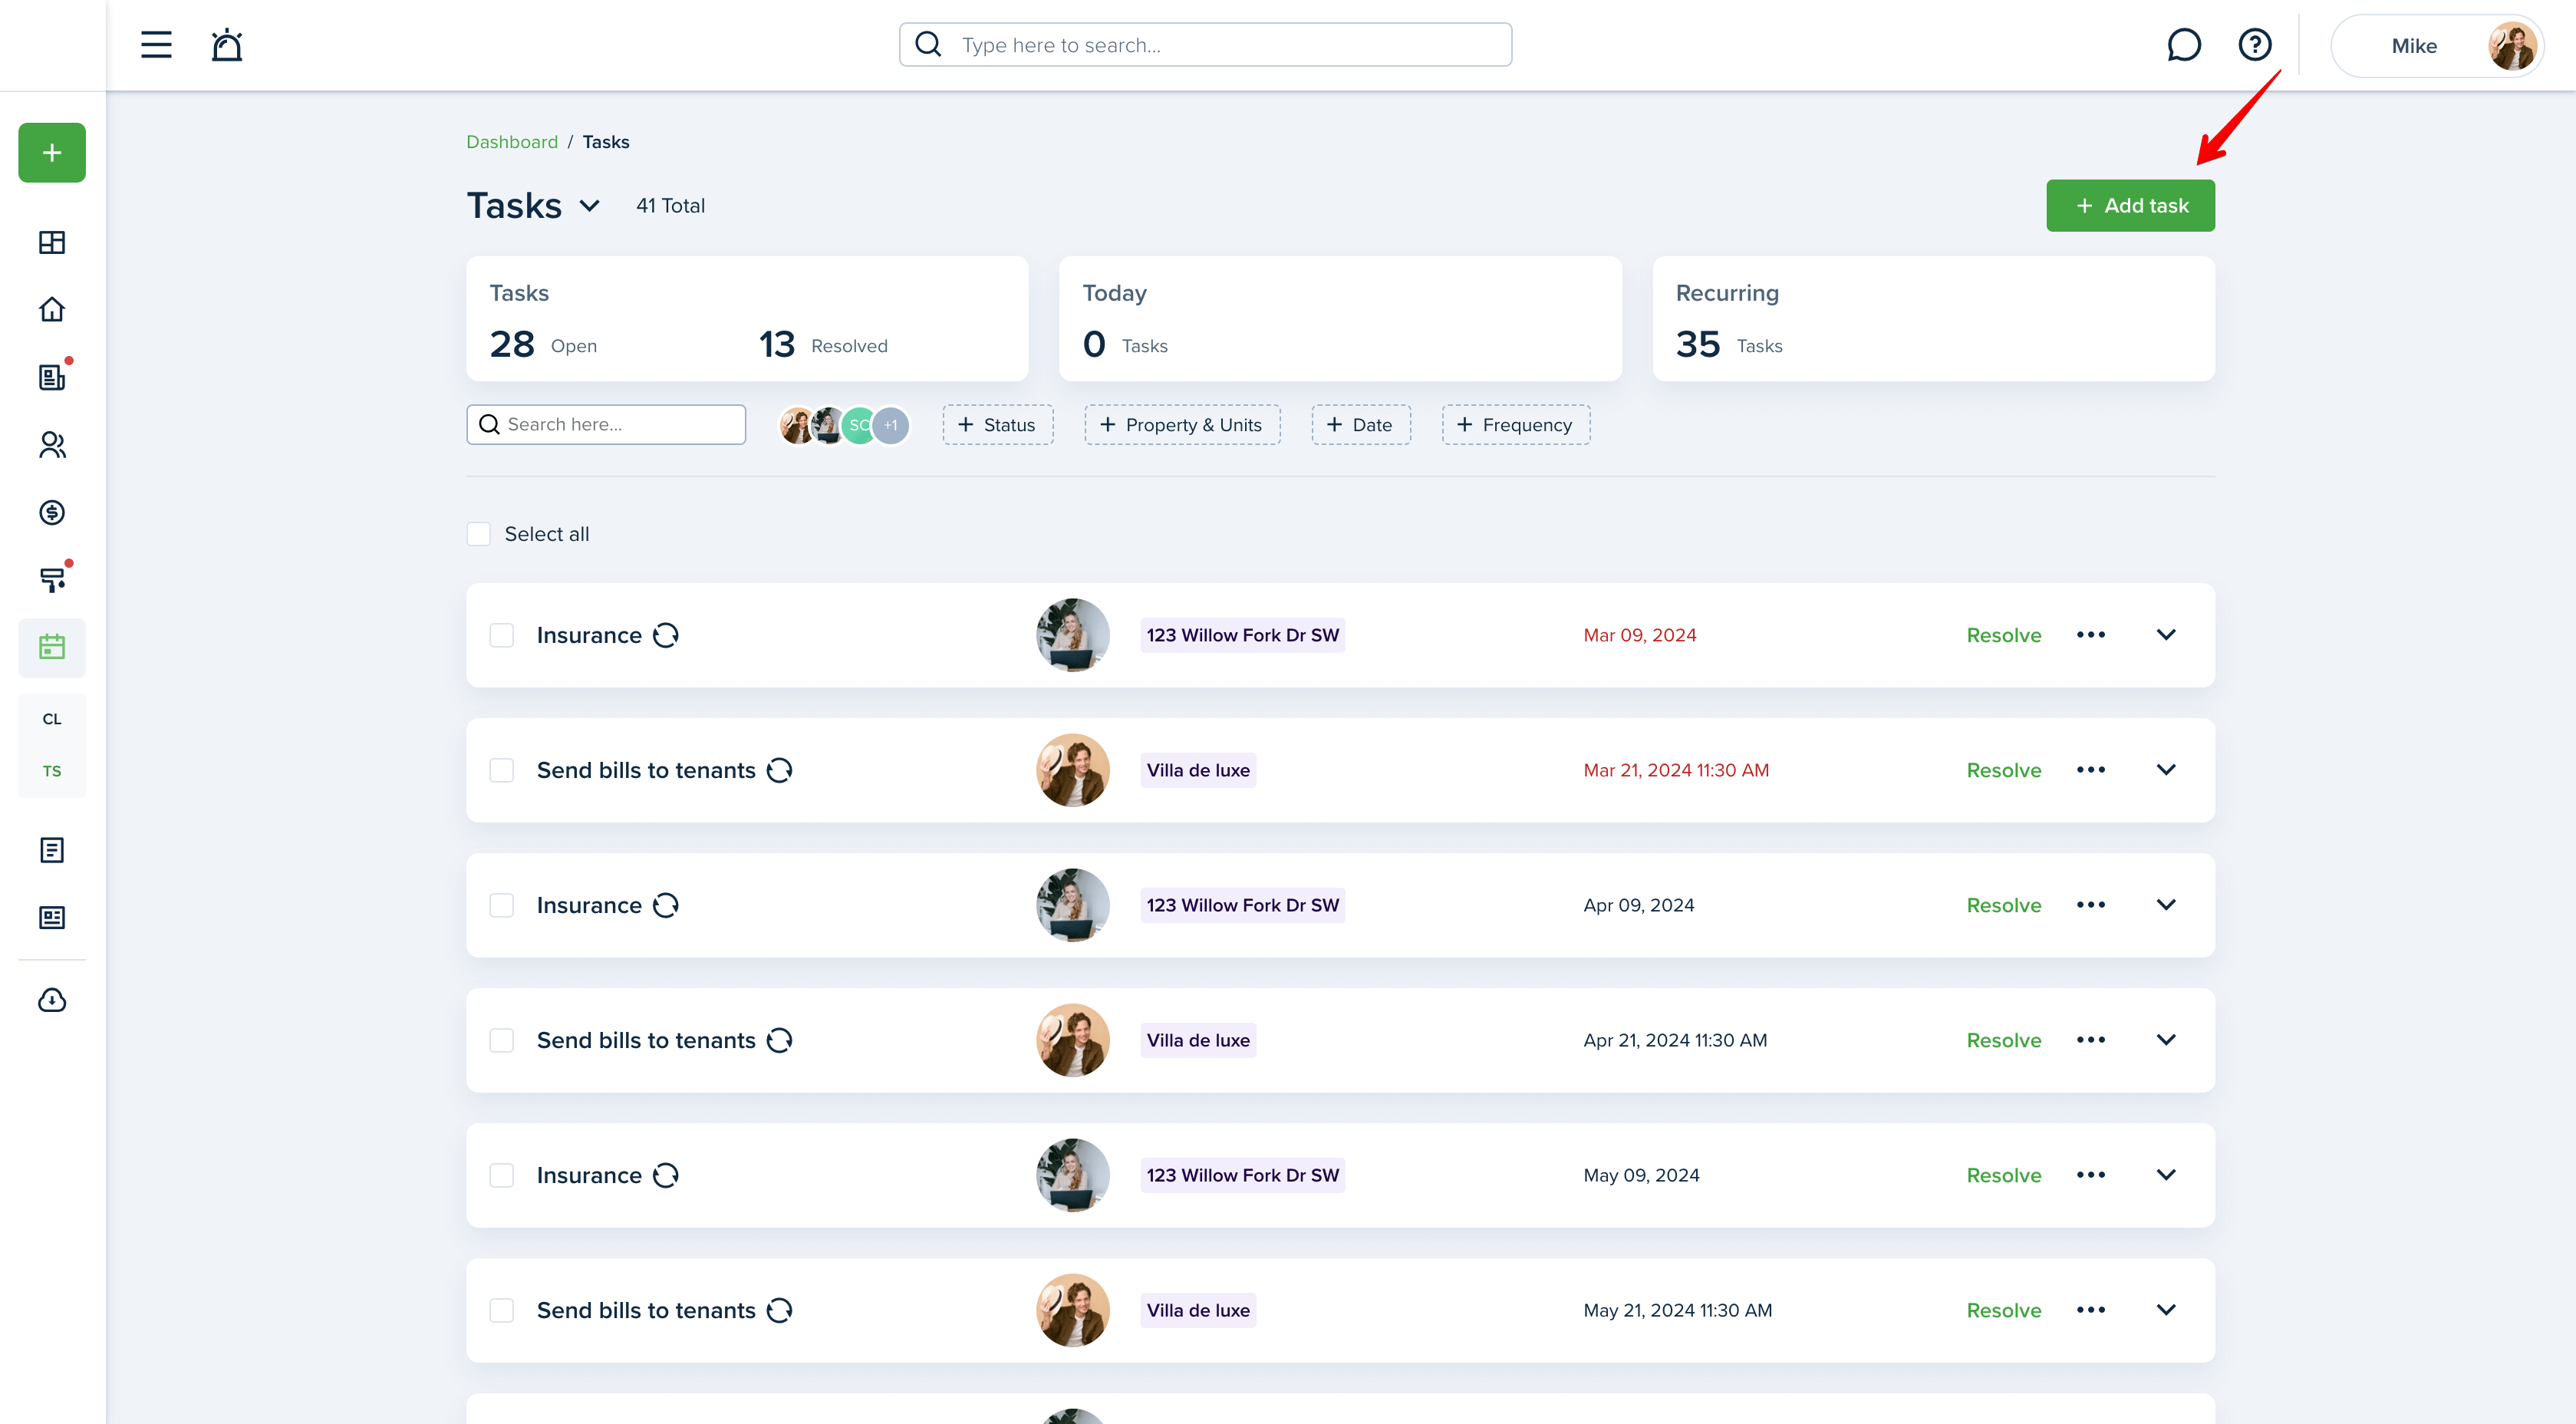Click the +1 assignee avatar filter

[x=891, y=425]
